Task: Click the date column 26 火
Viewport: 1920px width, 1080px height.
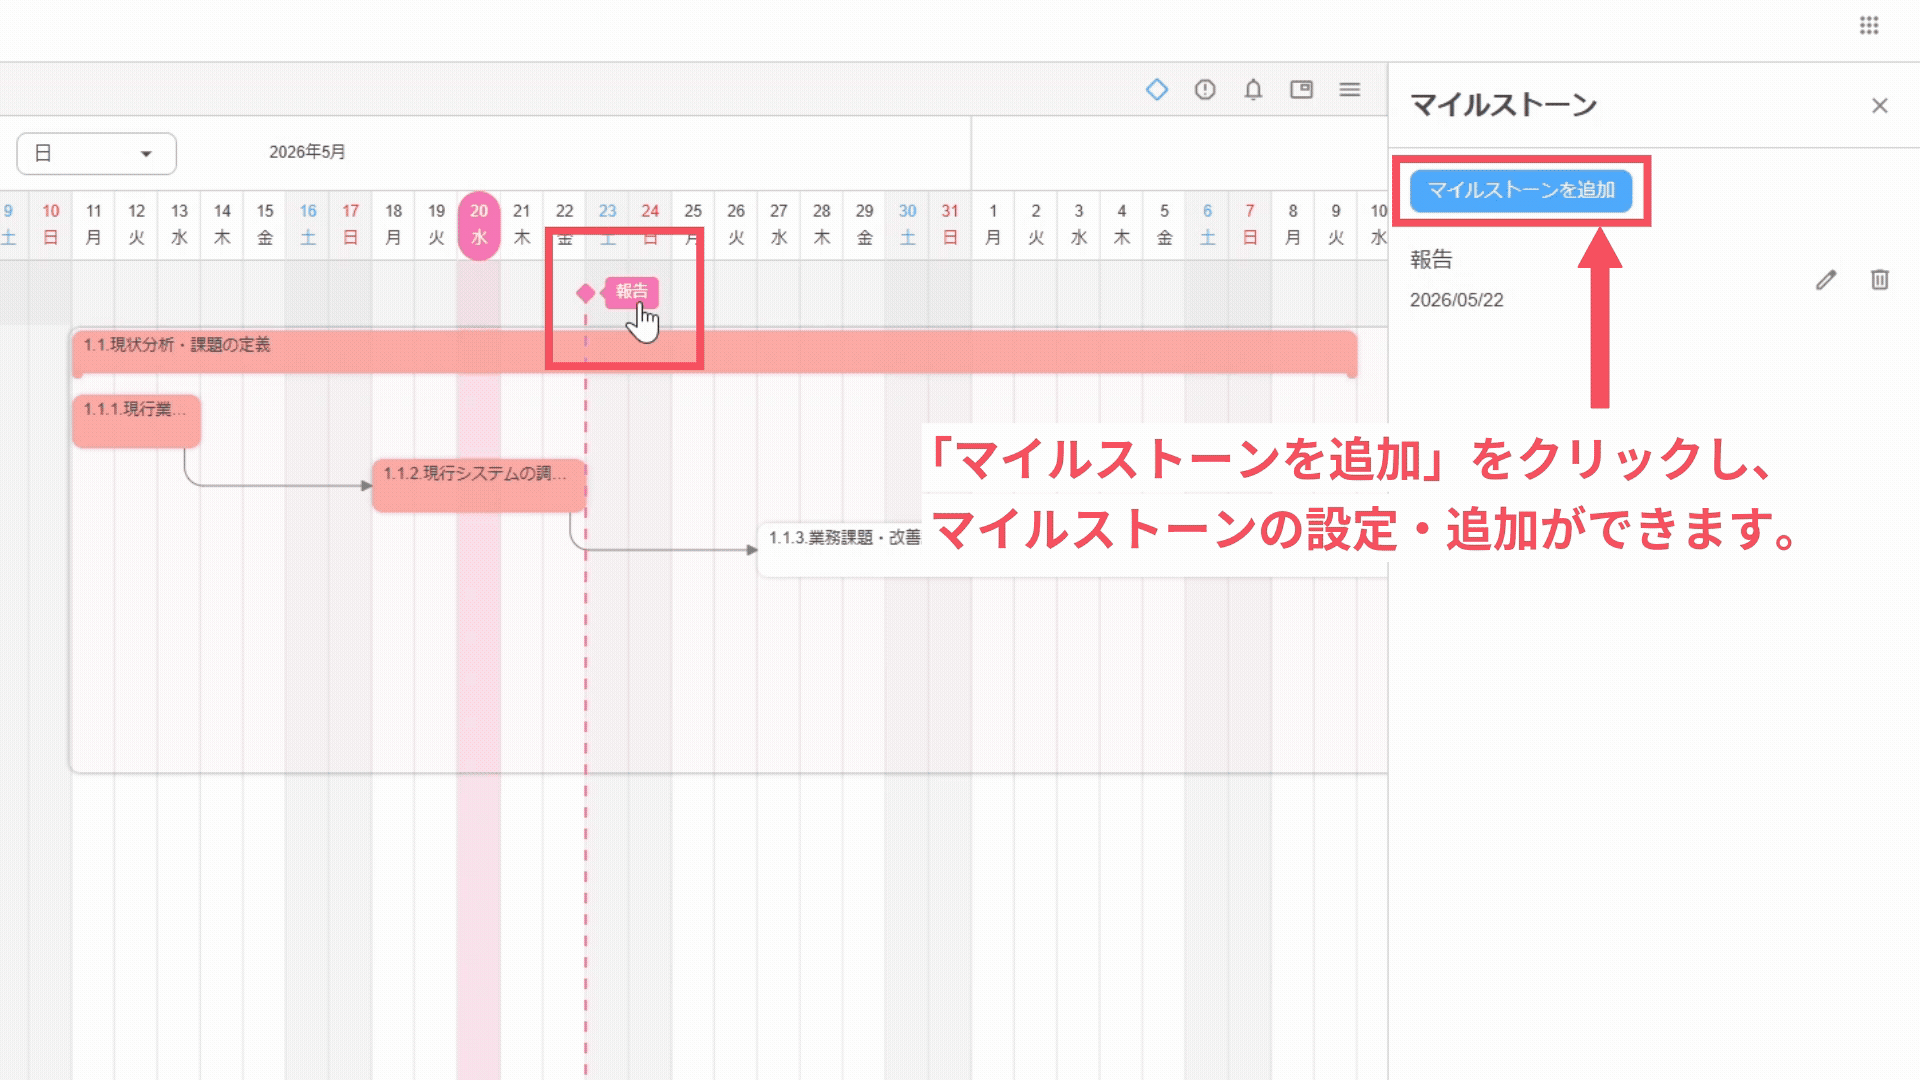Action: pyautogui.click(x=736, y=225)
